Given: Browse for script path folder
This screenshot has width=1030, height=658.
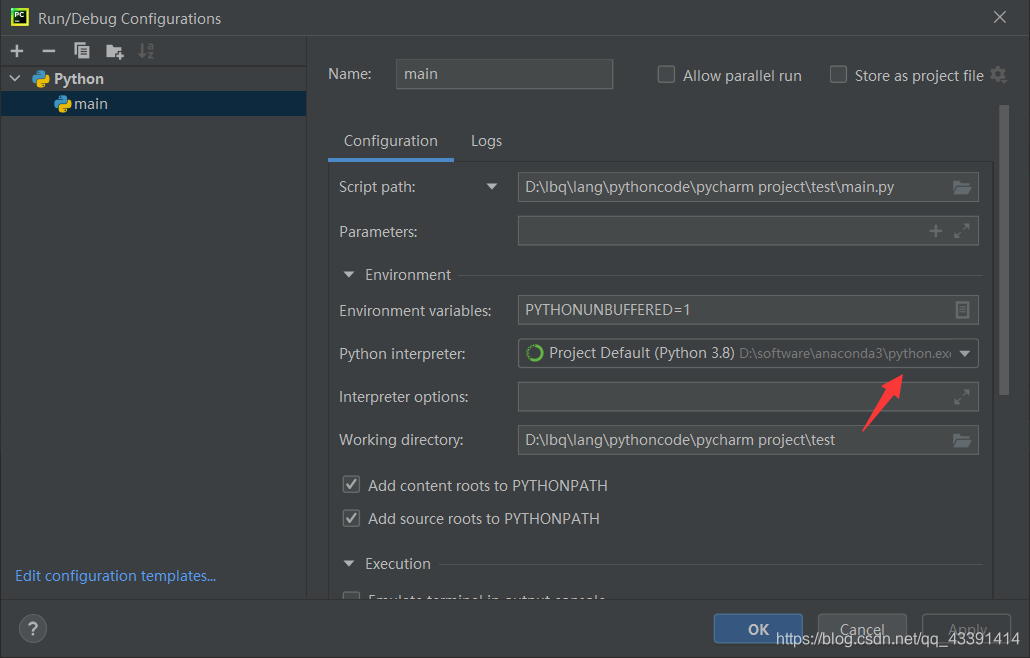Looking at the screenshot, I should point(962,187).
